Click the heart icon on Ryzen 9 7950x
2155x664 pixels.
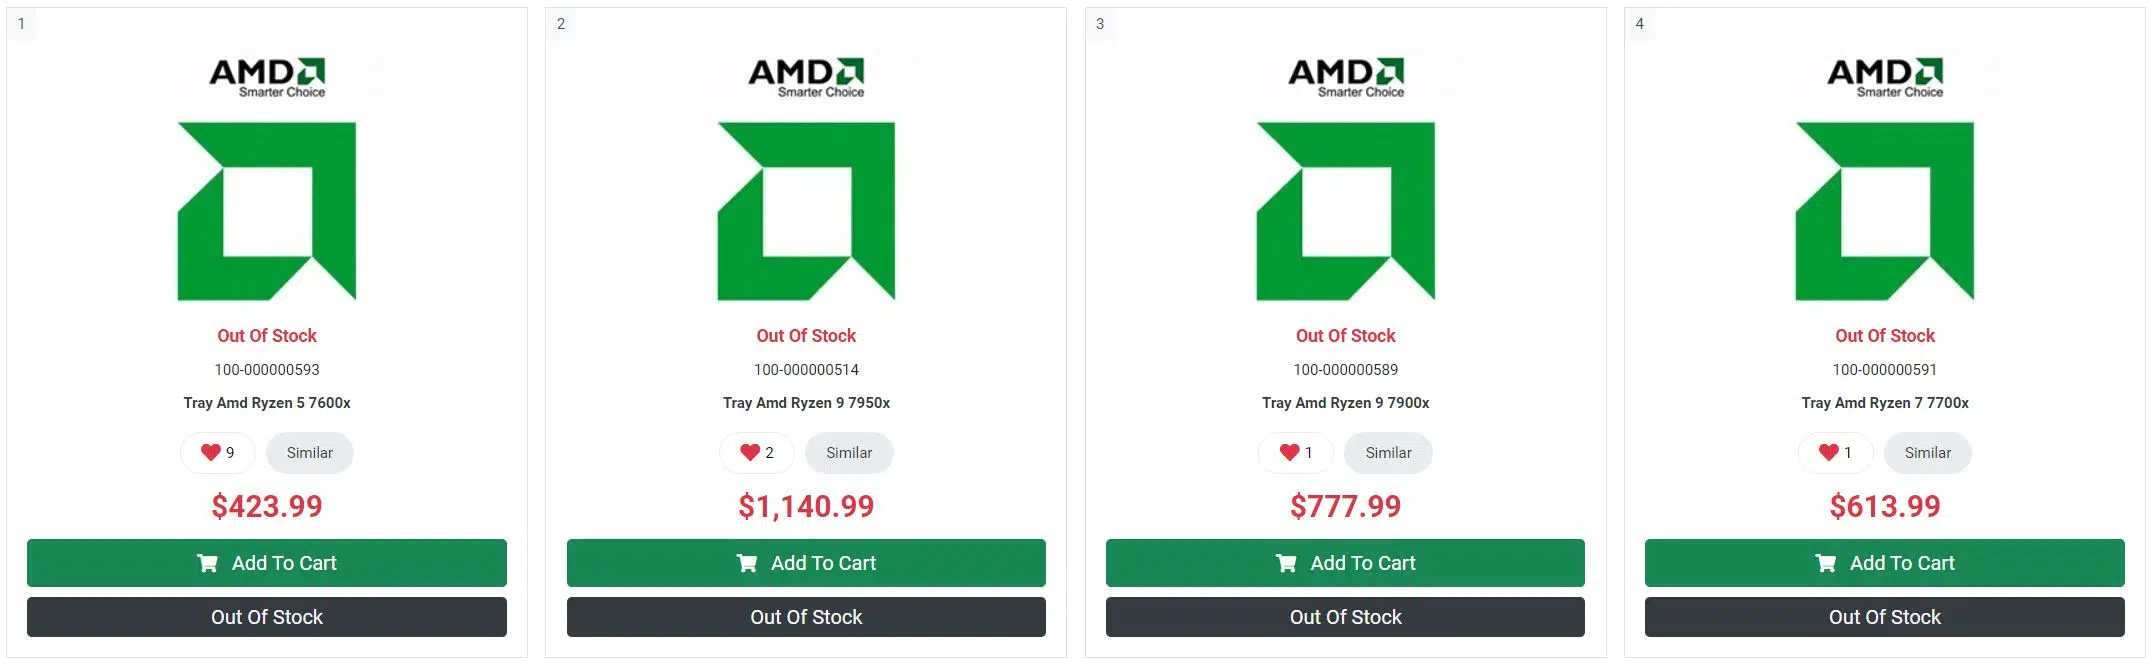pyautogui.click(x=757, y=453)
